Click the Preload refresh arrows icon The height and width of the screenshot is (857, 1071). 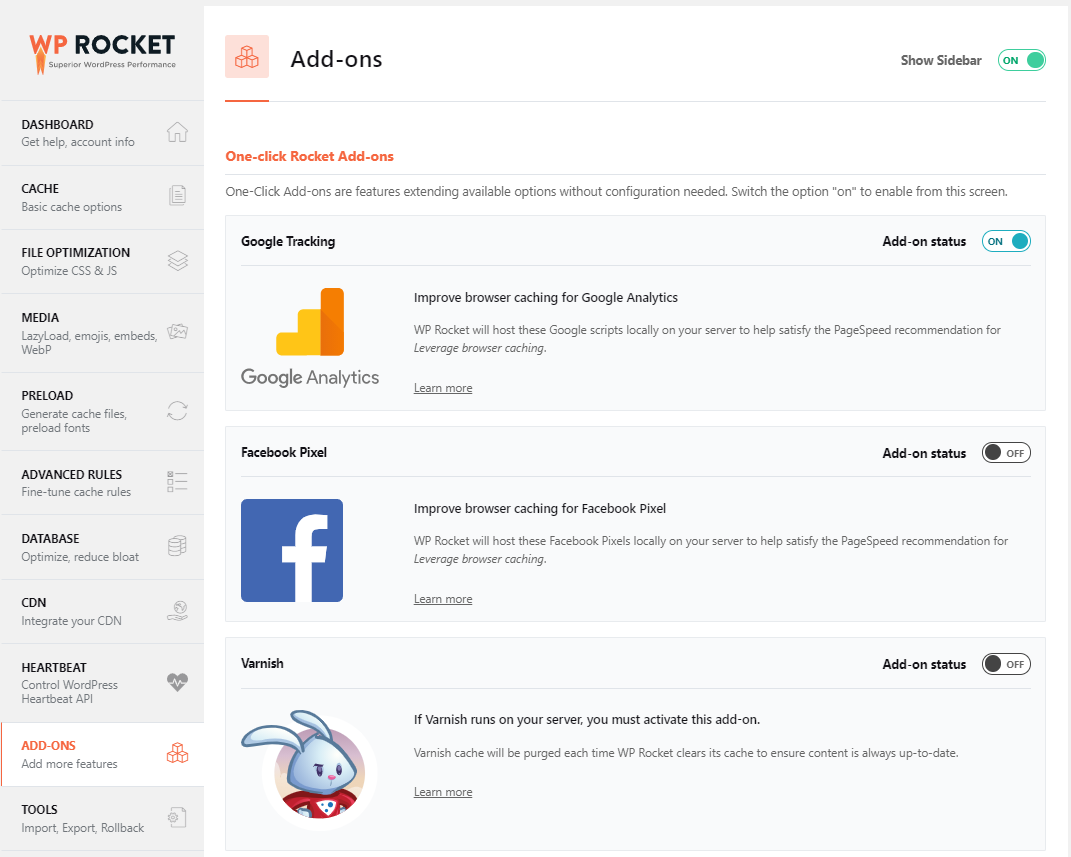tap(177, 410)
